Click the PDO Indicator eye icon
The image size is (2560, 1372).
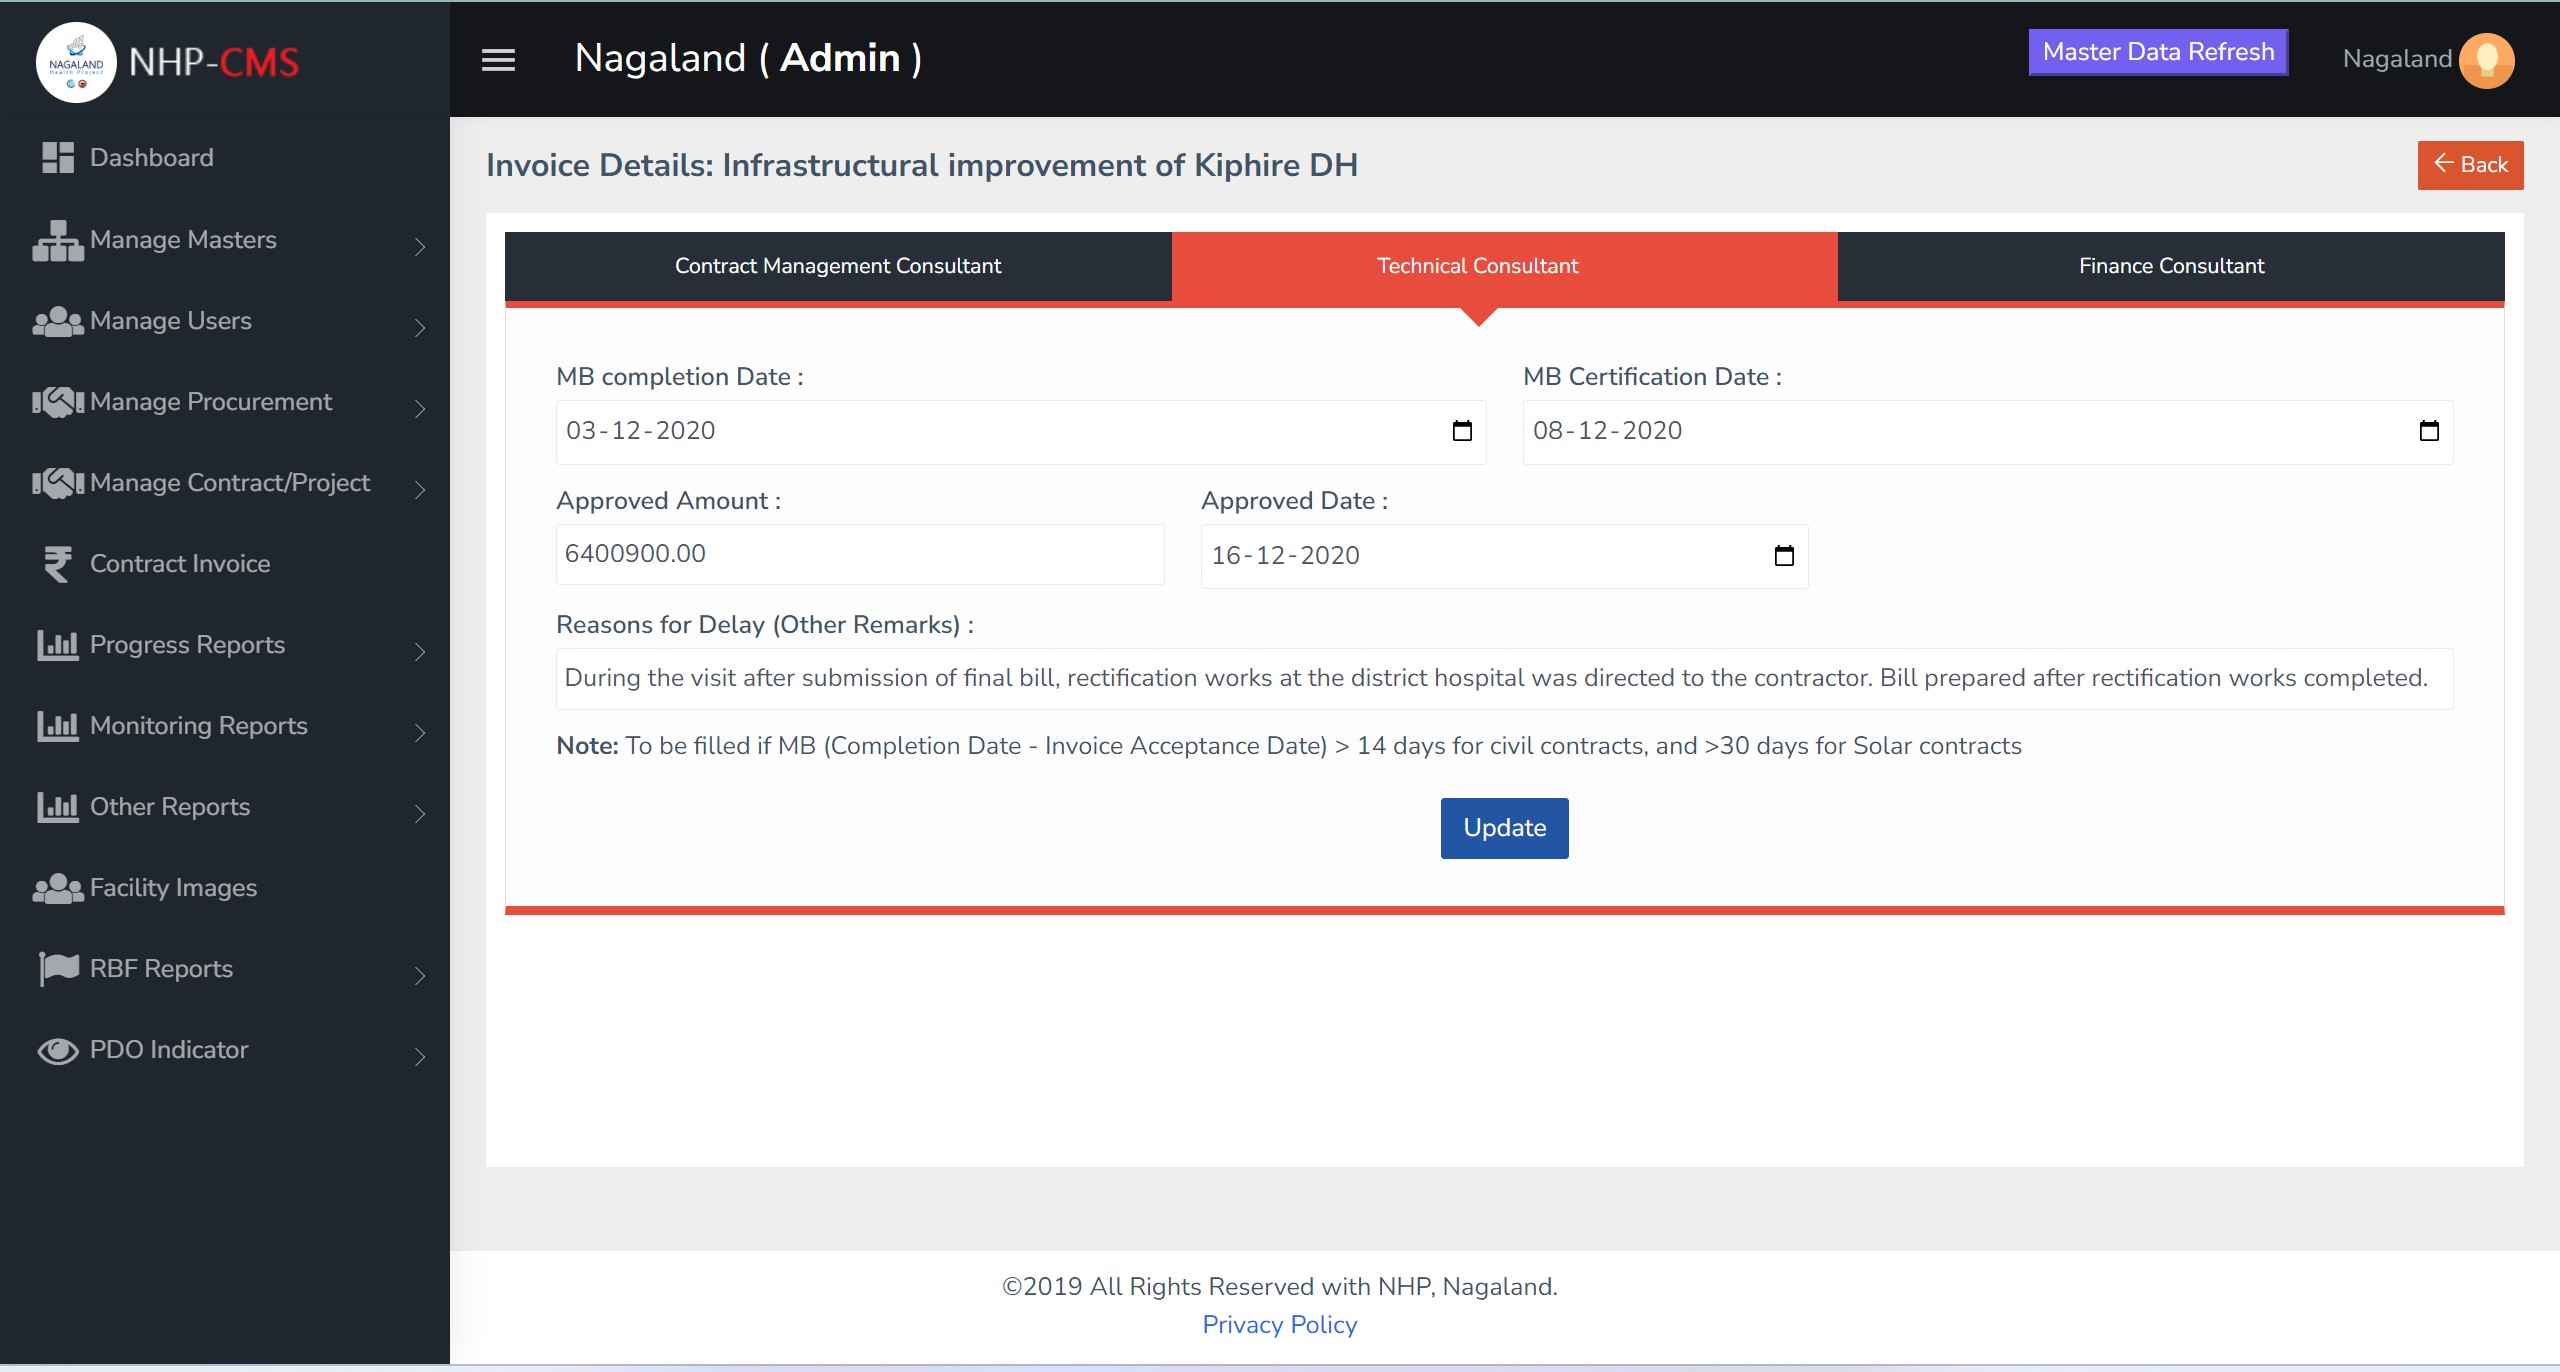(58, 1050)
